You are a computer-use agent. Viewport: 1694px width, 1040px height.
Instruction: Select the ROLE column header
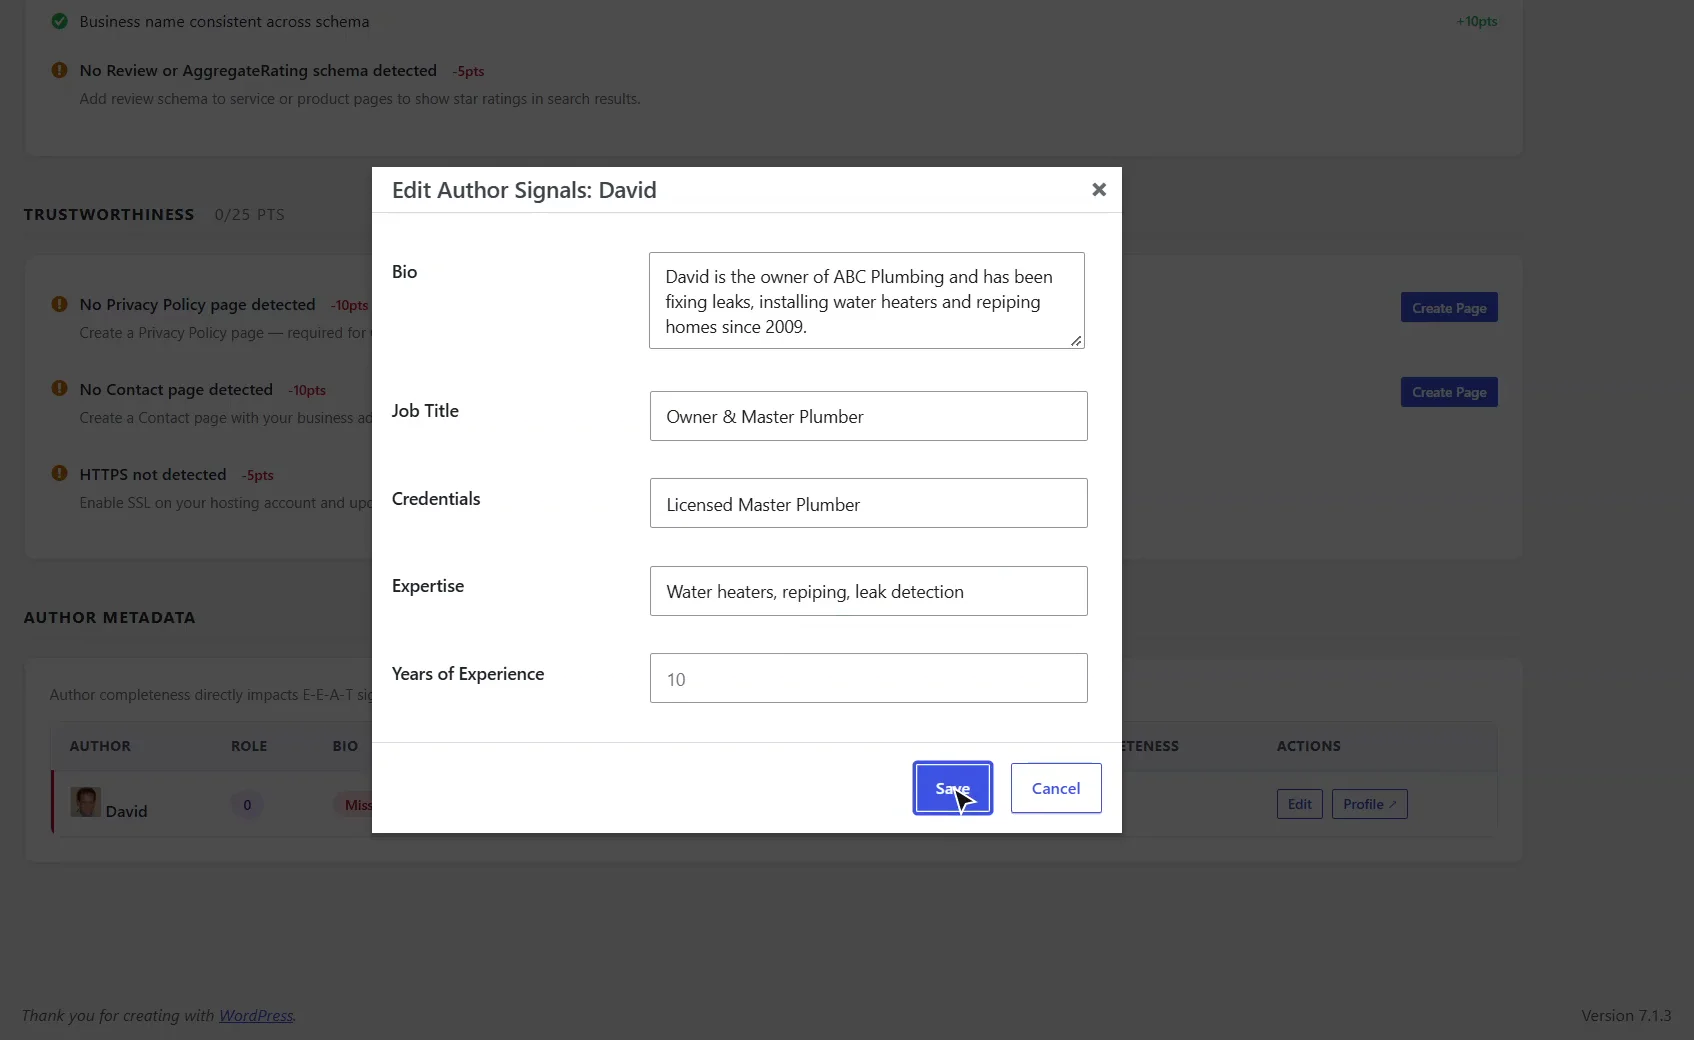249,746
